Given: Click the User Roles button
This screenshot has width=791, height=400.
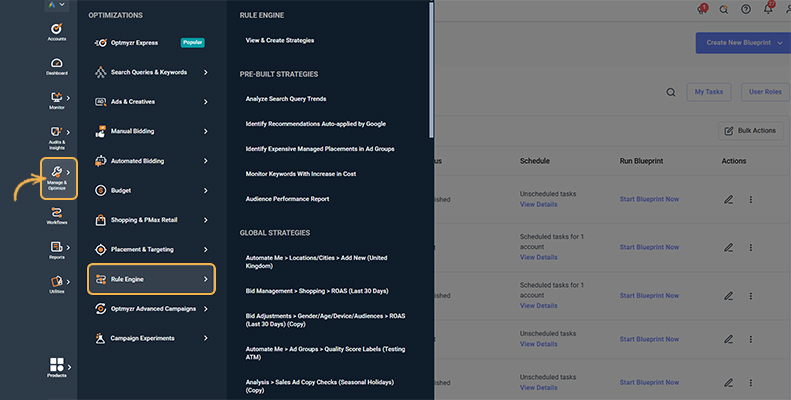Looking at the screenshot, I should [x=765, y=92].
